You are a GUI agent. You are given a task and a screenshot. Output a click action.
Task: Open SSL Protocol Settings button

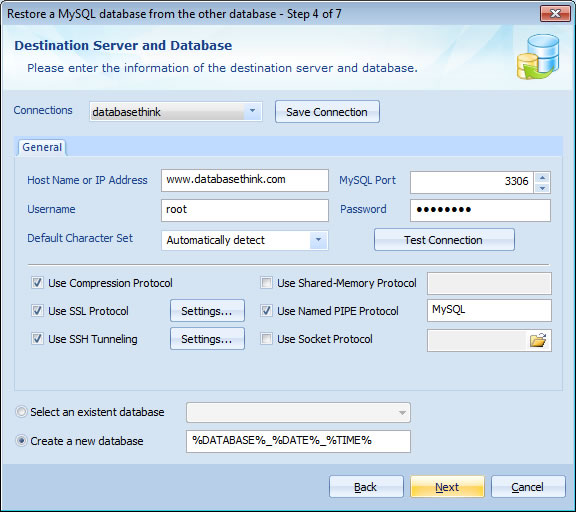click(x=207, y=311)
